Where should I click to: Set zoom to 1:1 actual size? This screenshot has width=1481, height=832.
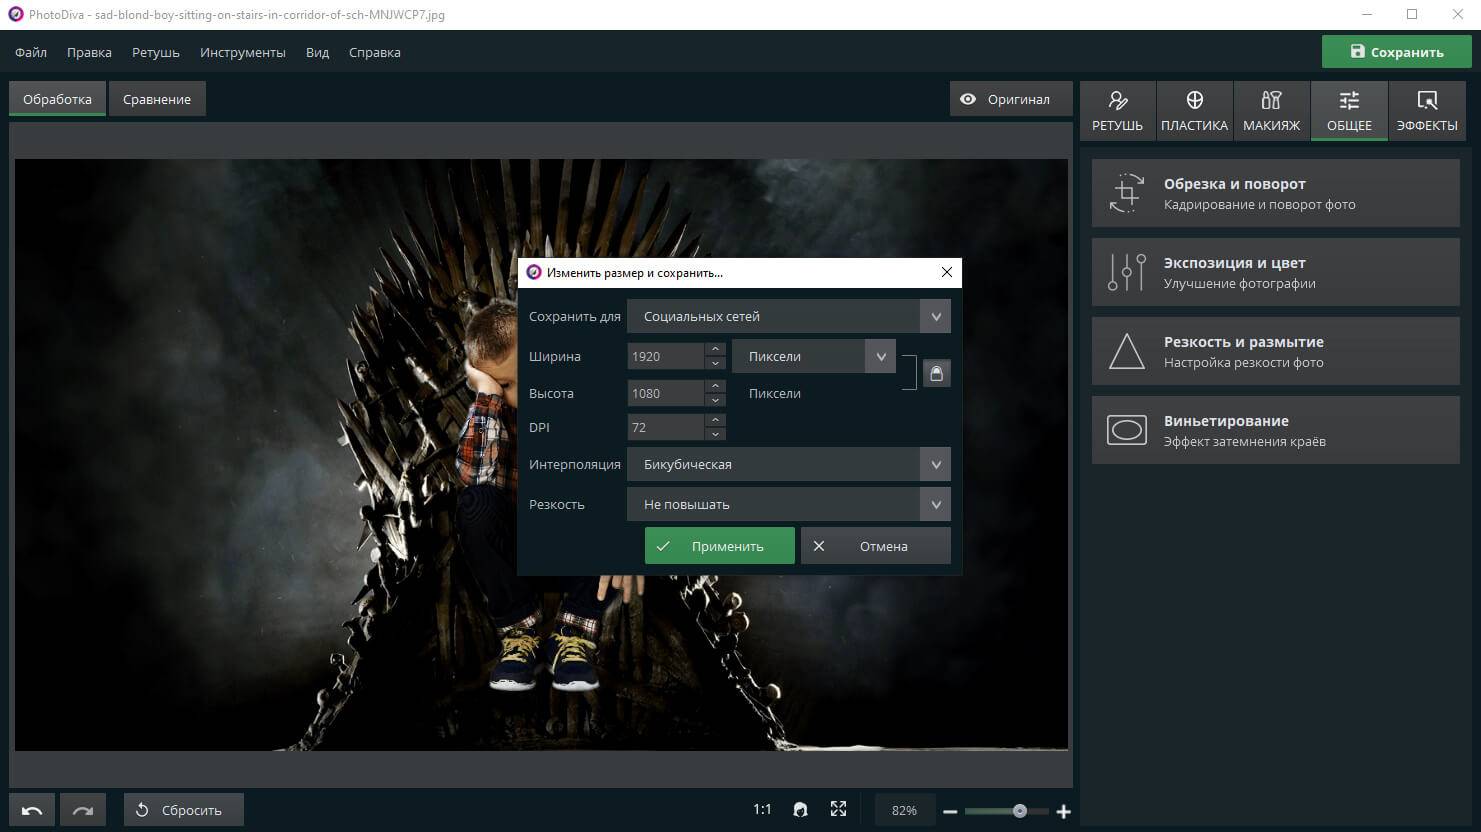[762, 810]
